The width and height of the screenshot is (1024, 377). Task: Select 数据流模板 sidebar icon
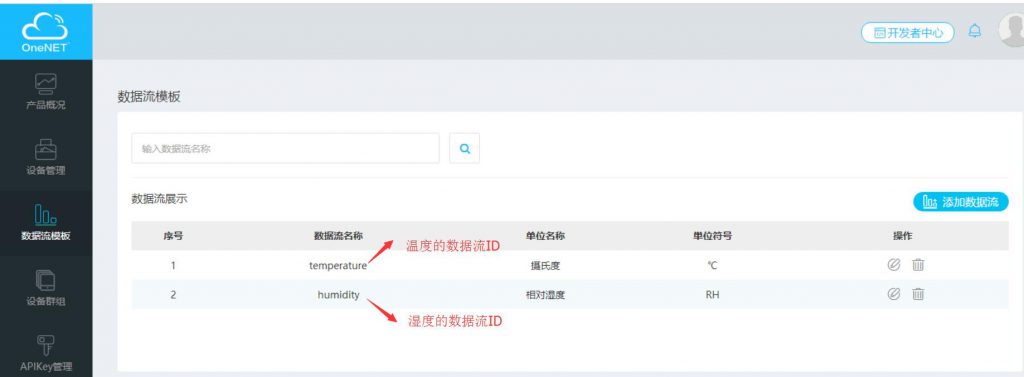pos(45,214)
